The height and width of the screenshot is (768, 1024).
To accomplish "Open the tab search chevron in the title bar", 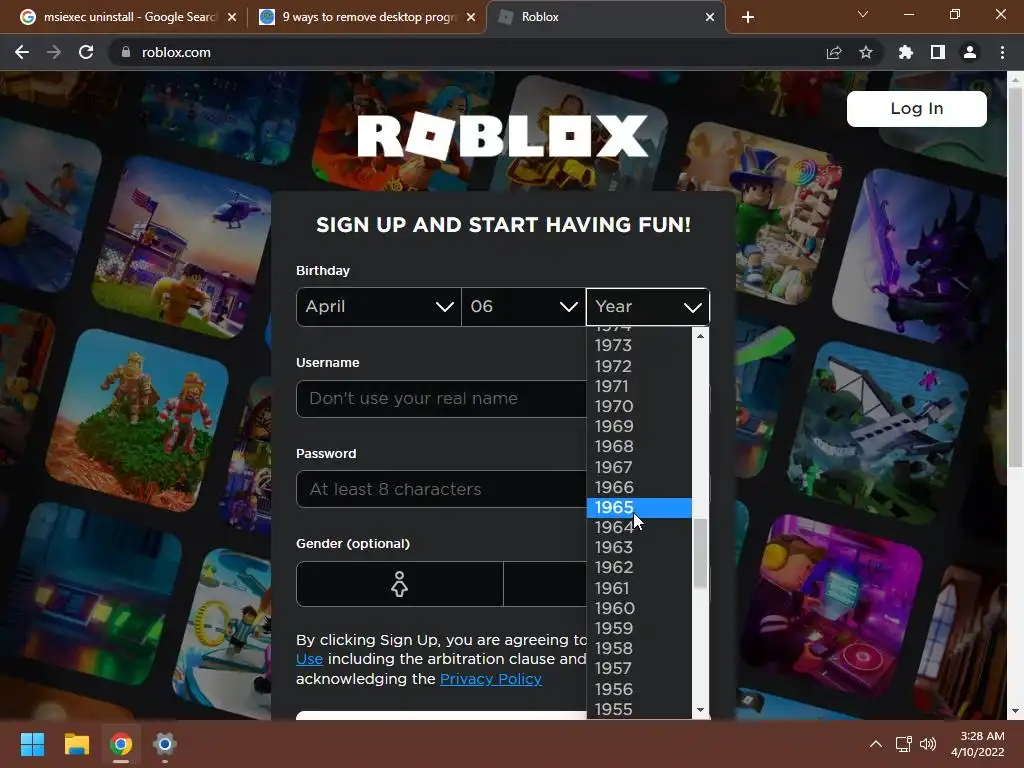I will [863, 14].
